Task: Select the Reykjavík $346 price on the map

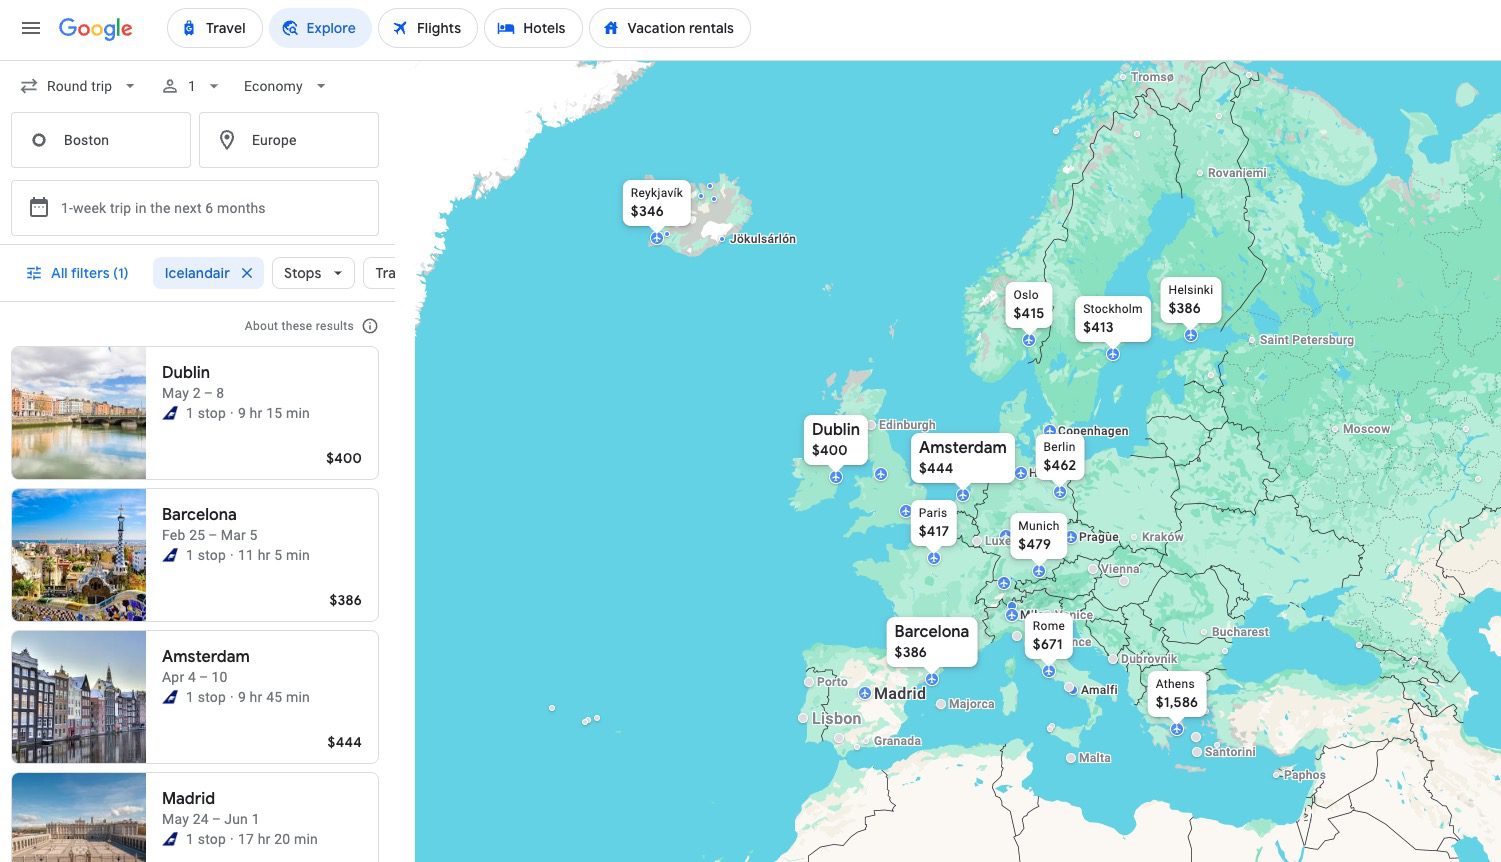Action: (656, 202)
